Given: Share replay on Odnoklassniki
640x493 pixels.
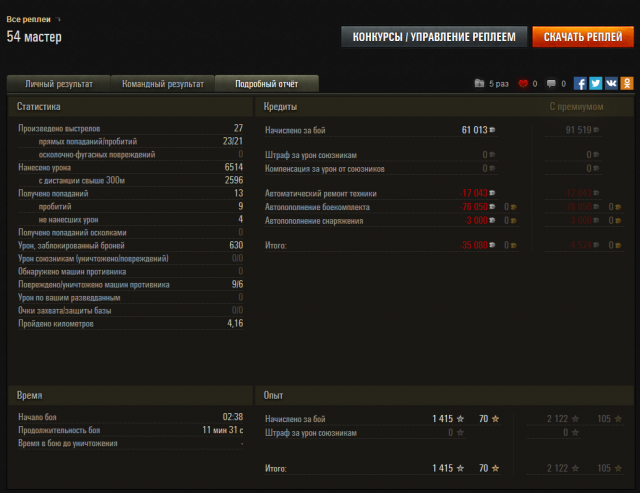Looking at the screenshot, I should 626,84.
